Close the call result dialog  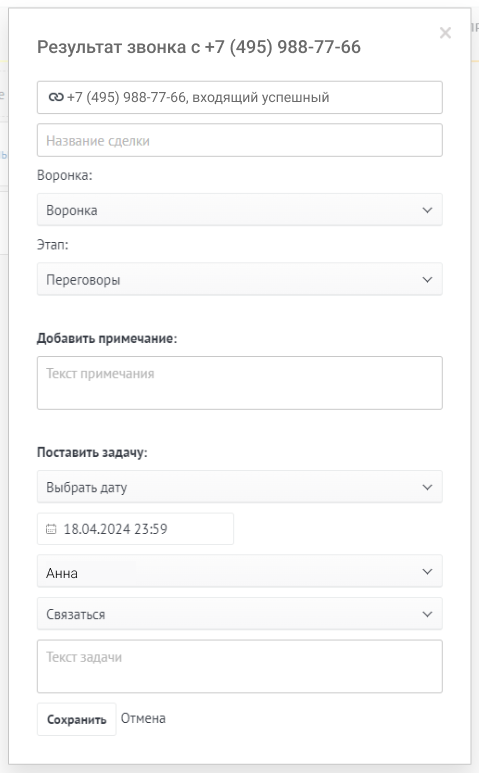(x=445, y=33)
